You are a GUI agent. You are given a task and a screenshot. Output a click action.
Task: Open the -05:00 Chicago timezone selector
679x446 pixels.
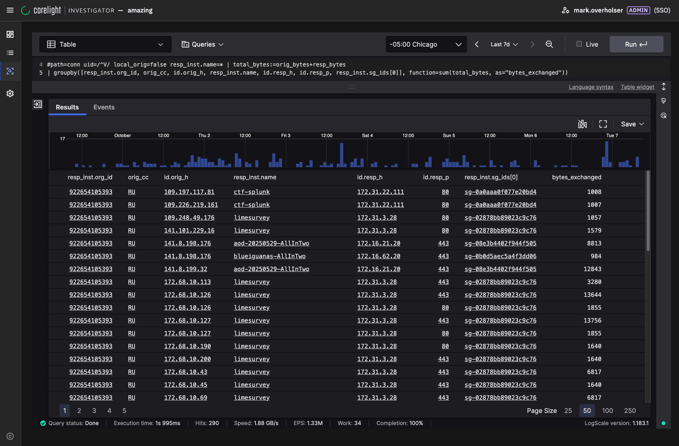point(426,44)
